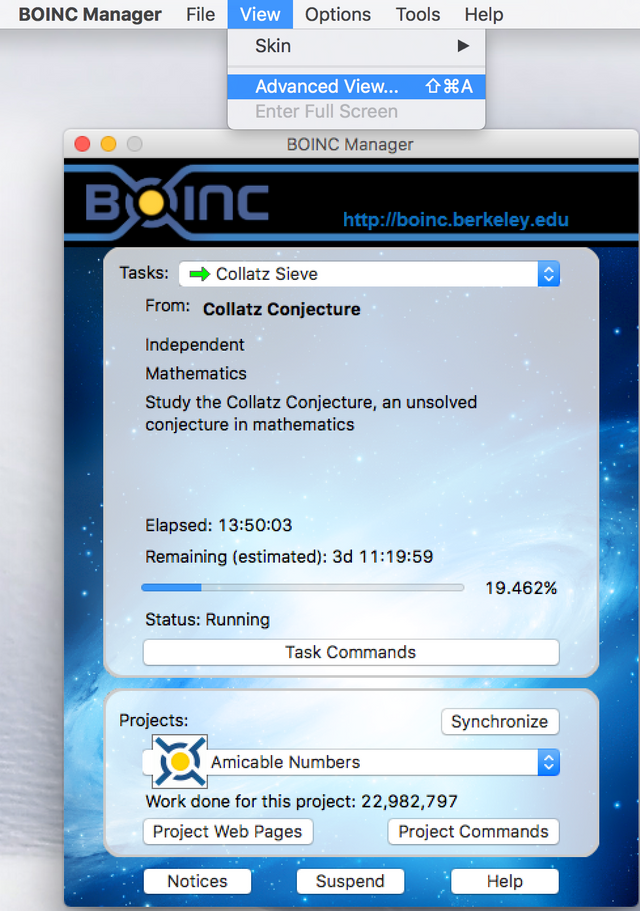Open the Options menu

(x=337, y=14)
